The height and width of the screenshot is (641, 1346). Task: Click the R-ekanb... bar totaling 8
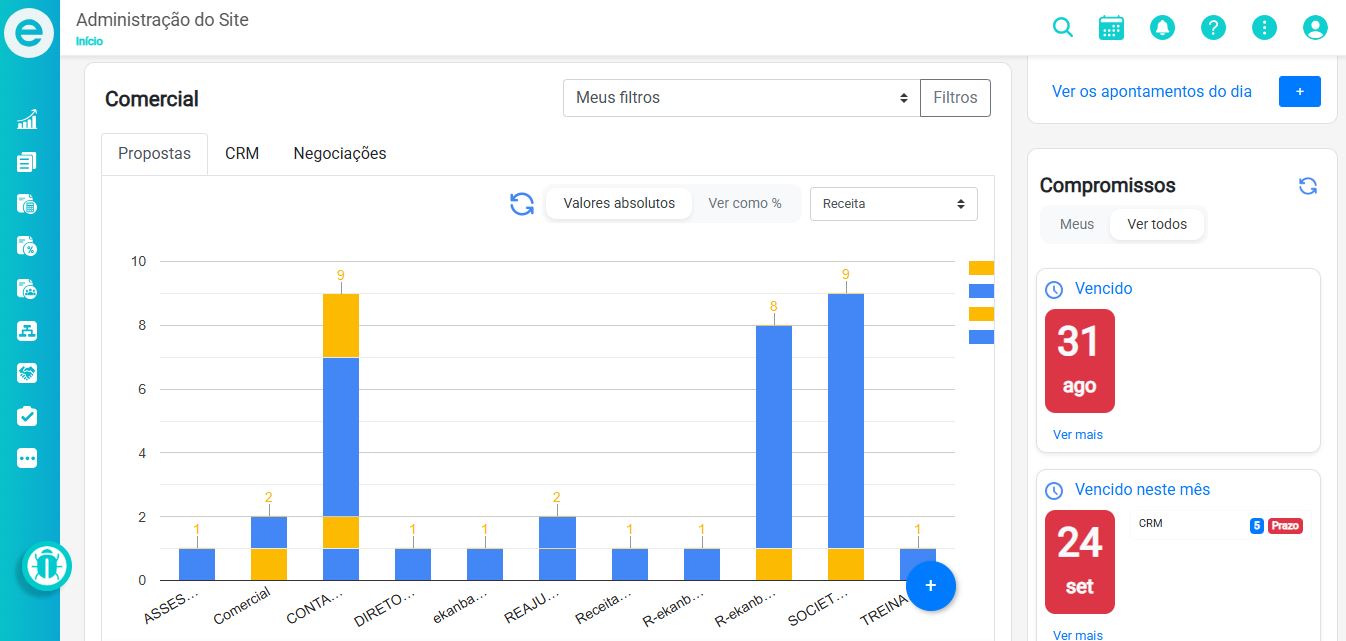point(774,453)
